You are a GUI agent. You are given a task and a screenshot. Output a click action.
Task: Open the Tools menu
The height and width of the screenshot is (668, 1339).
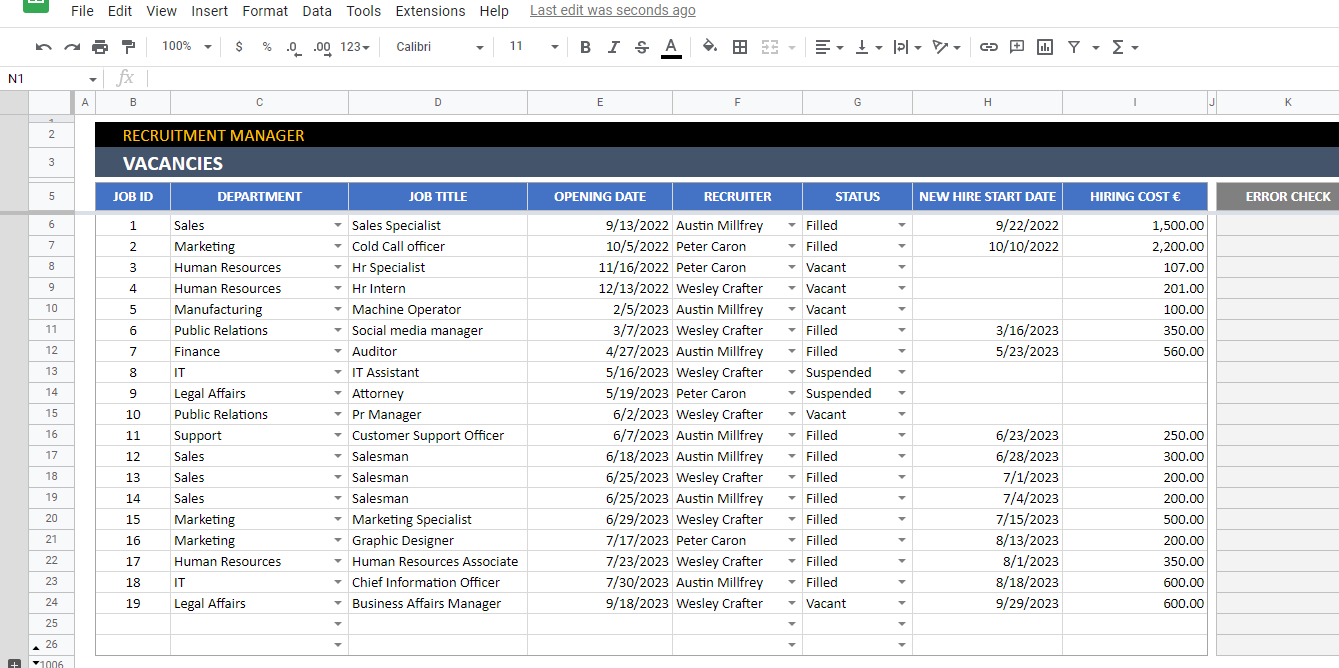tap(364, 11)
